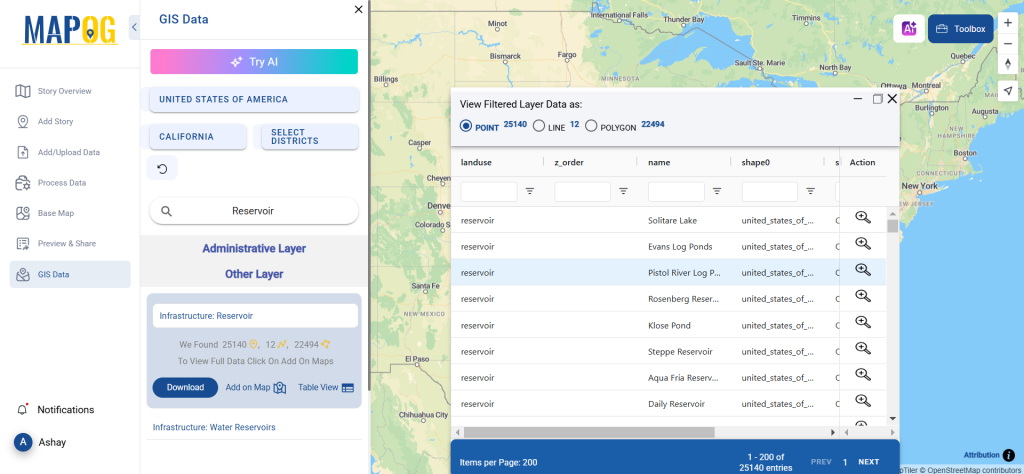Zoom to Solitare Lake using magnifier icon

862,218
